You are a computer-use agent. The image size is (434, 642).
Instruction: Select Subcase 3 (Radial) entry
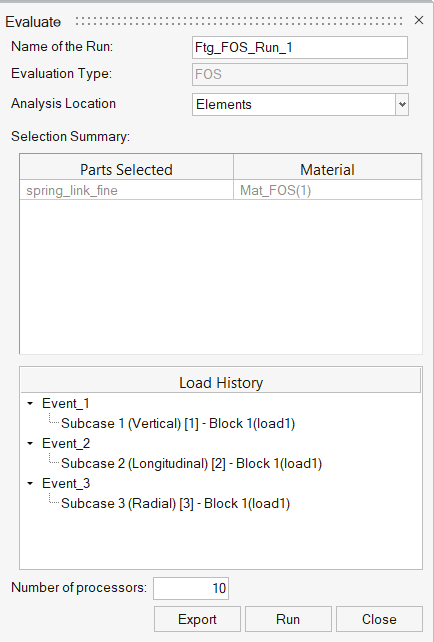tap(176, 504)
